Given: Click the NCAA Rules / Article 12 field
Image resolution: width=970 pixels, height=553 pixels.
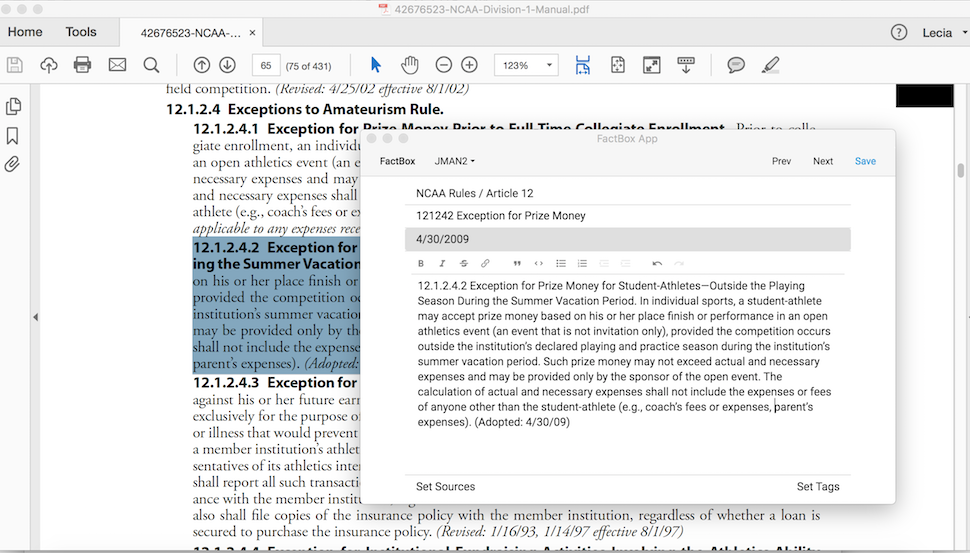Looking at the screenshot, I should [x=628, y=194].
